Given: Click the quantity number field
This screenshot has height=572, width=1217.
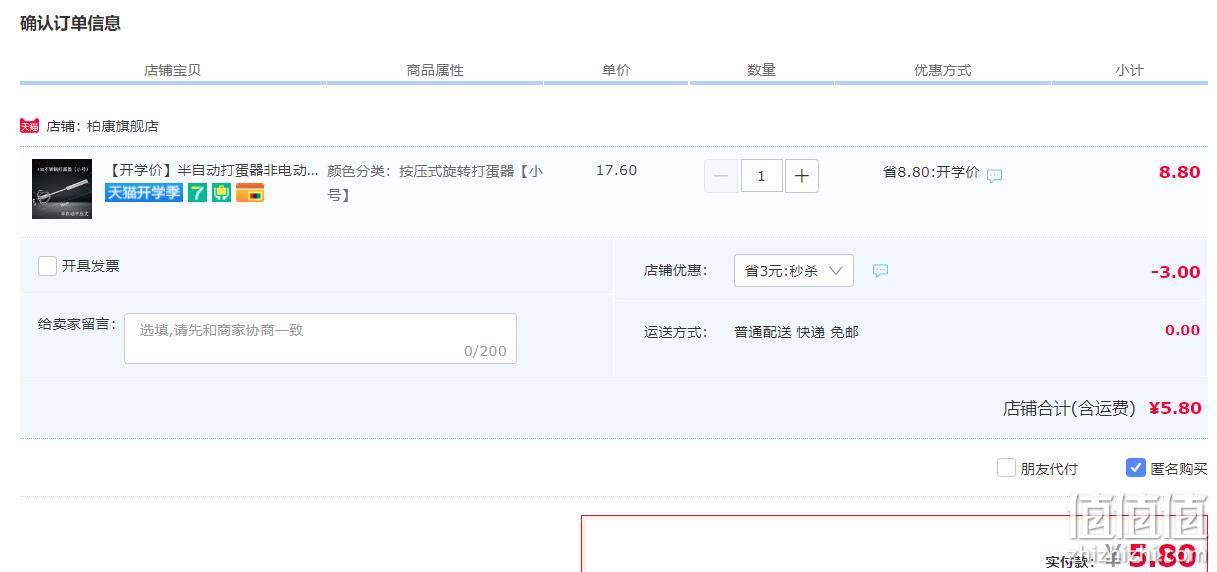Looking at the screenshot, I should point(761,176).
